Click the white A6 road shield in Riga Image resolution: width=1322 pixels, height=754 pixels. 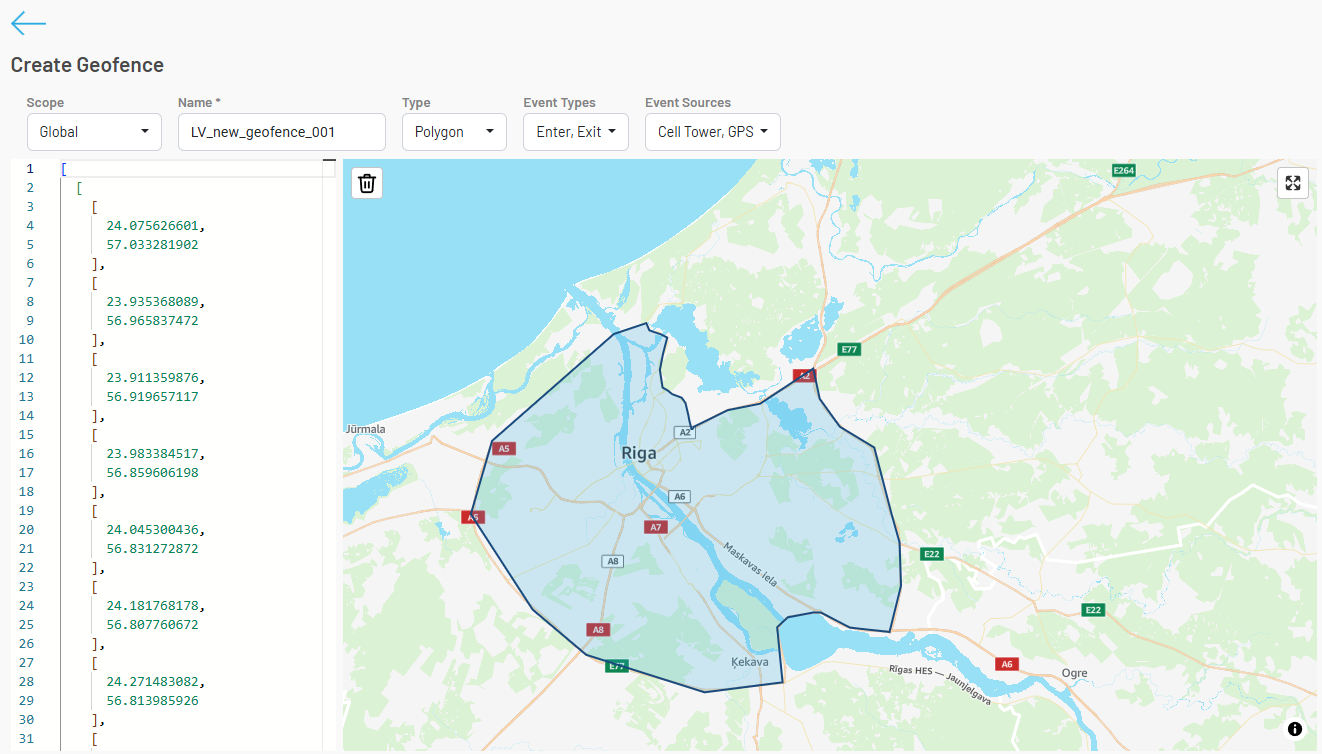coord(680,496)
